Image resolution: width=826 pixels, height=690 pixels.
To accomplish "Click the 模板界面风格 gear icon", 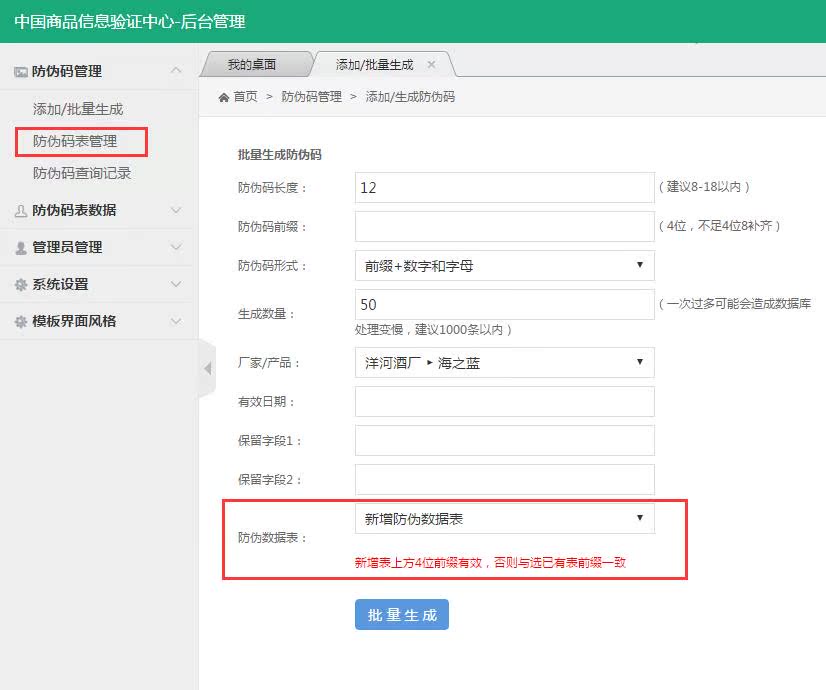I will (x=21, y=321).
